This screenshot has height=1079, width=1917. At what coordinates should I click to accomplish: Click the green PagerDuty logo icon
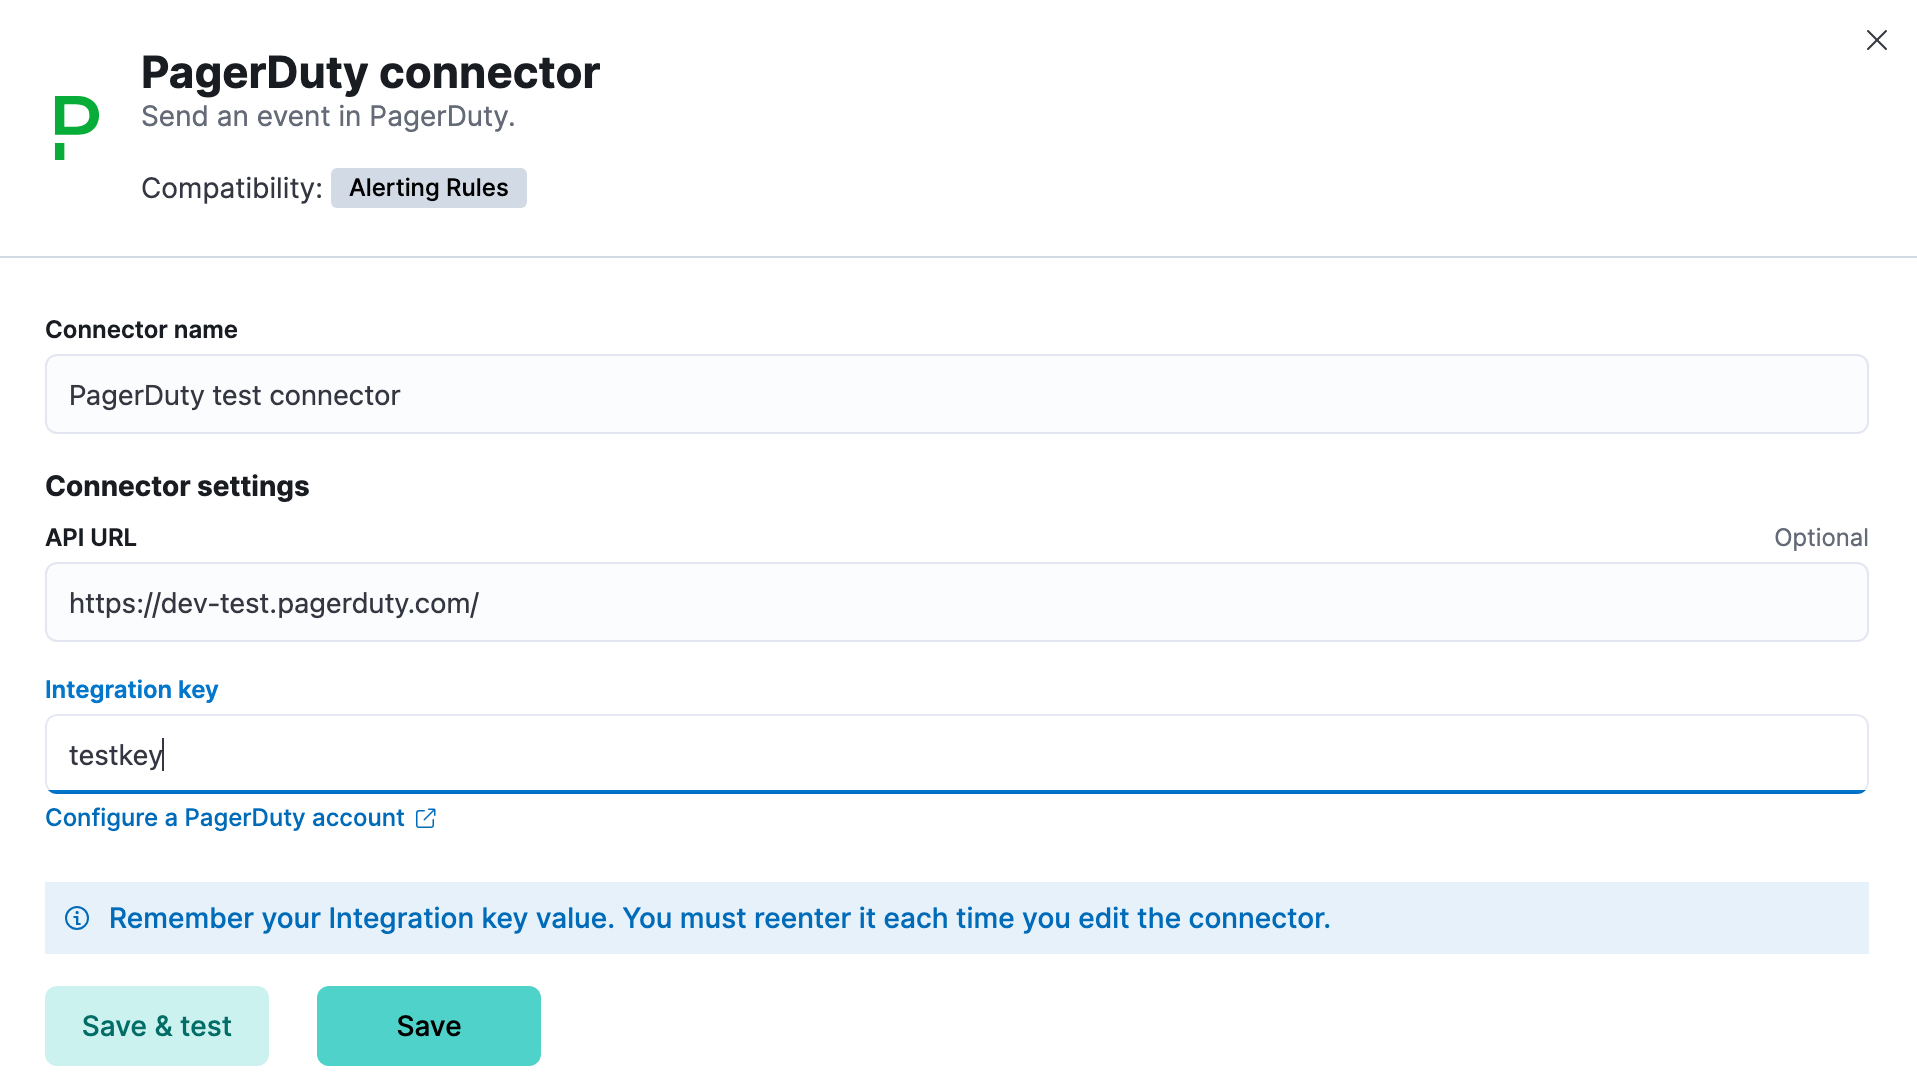(75, 124)
